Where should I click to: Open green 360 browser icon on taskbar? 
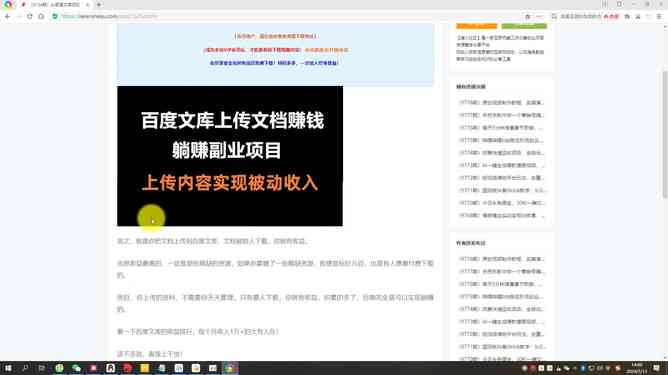click(x=59, y=368)
